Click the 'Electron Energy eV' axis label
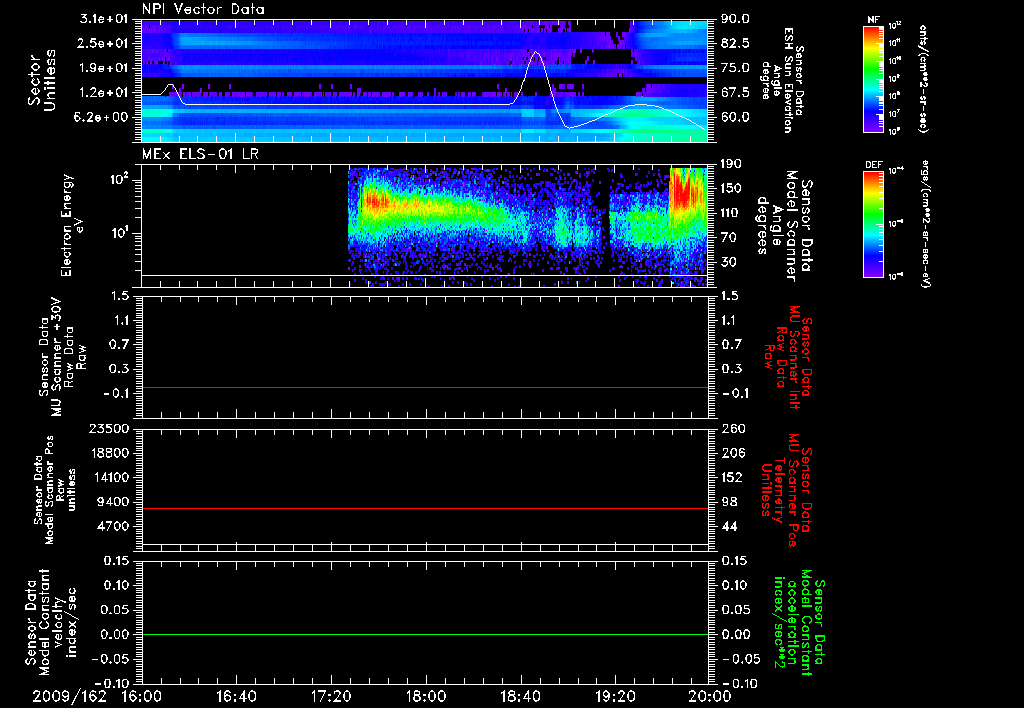The image size is (1024, 708). (x=72, y=225)
